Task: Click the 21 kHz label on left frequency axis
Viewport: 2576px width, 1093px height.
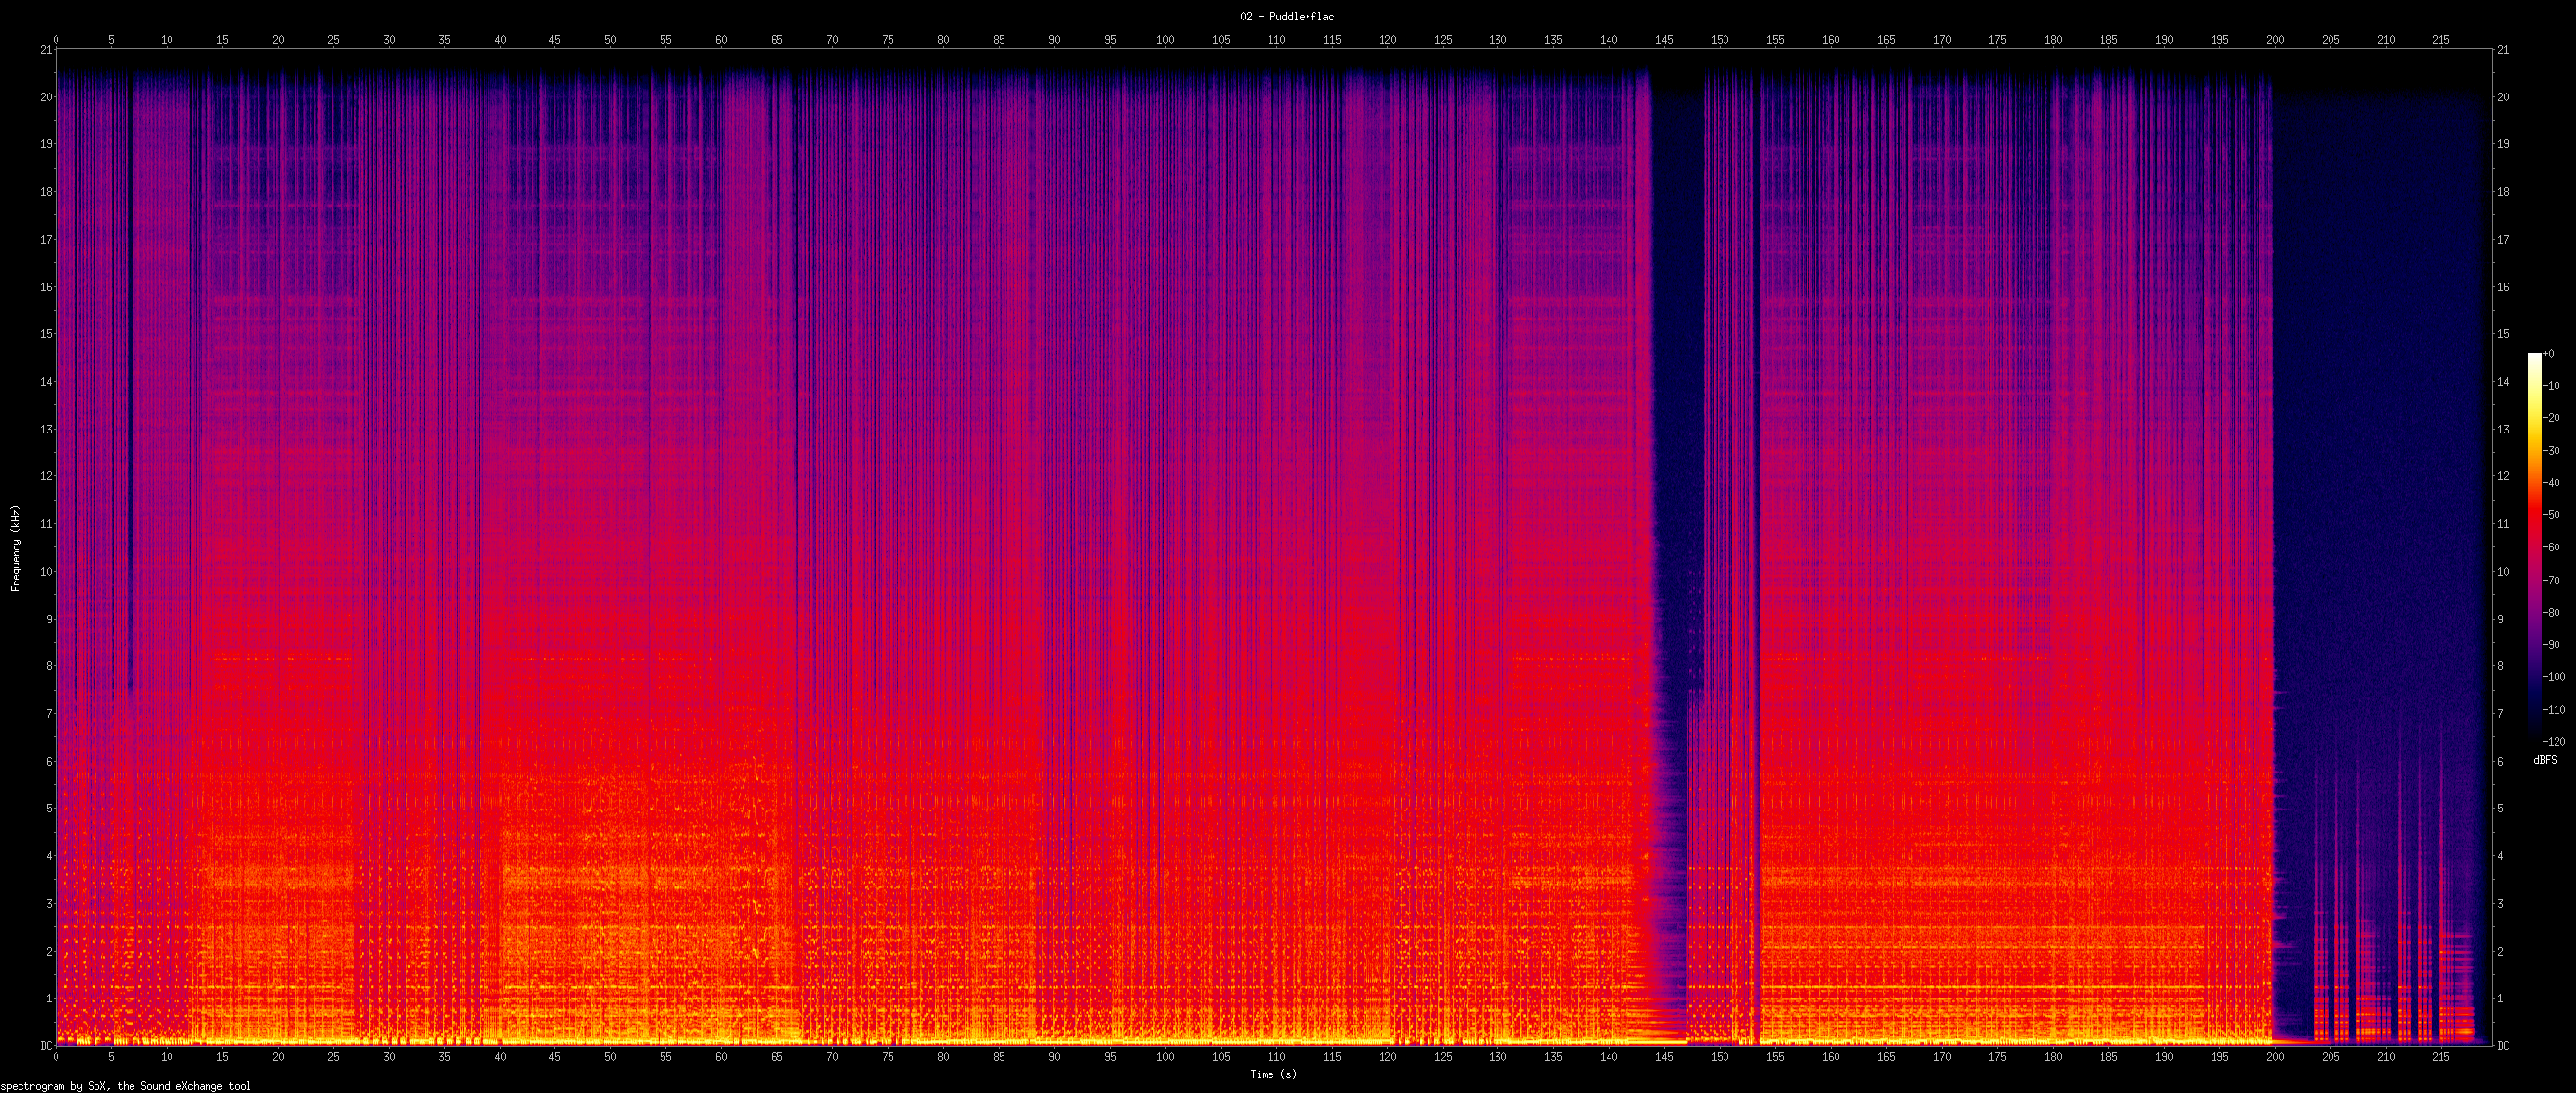Action: pos(46,50)
